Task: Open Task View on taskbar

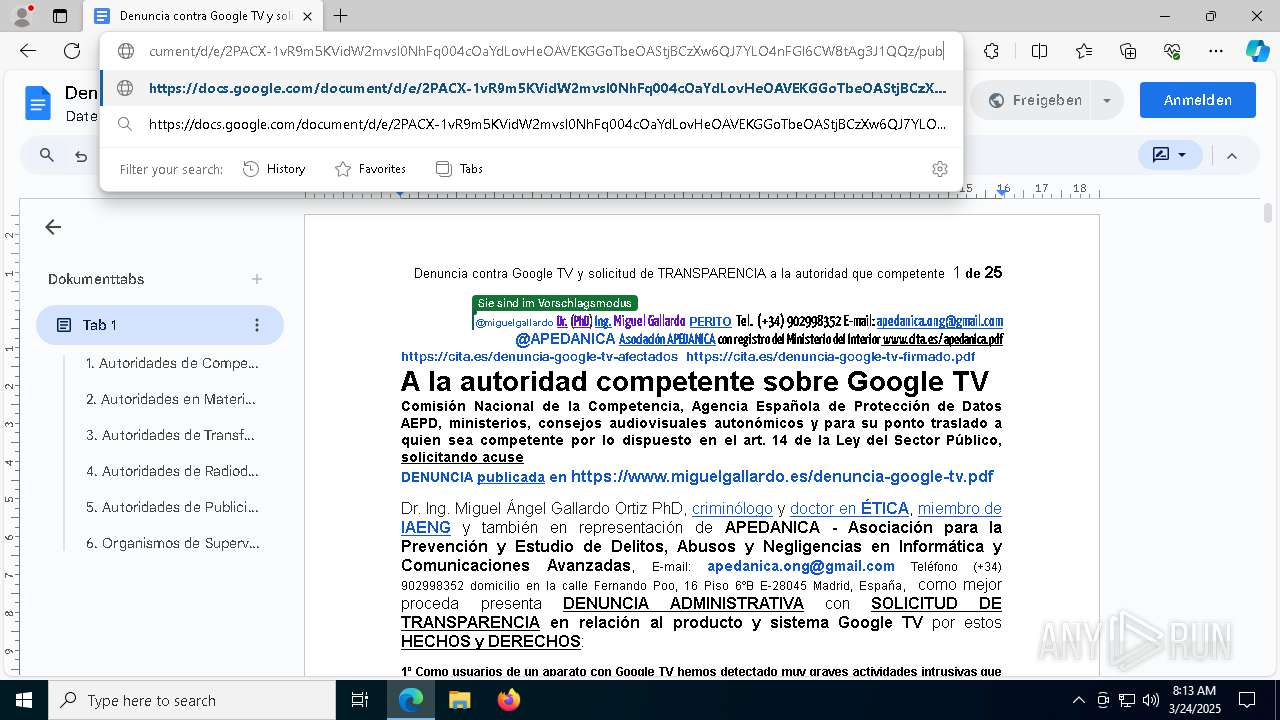Action: click(361, 700)
